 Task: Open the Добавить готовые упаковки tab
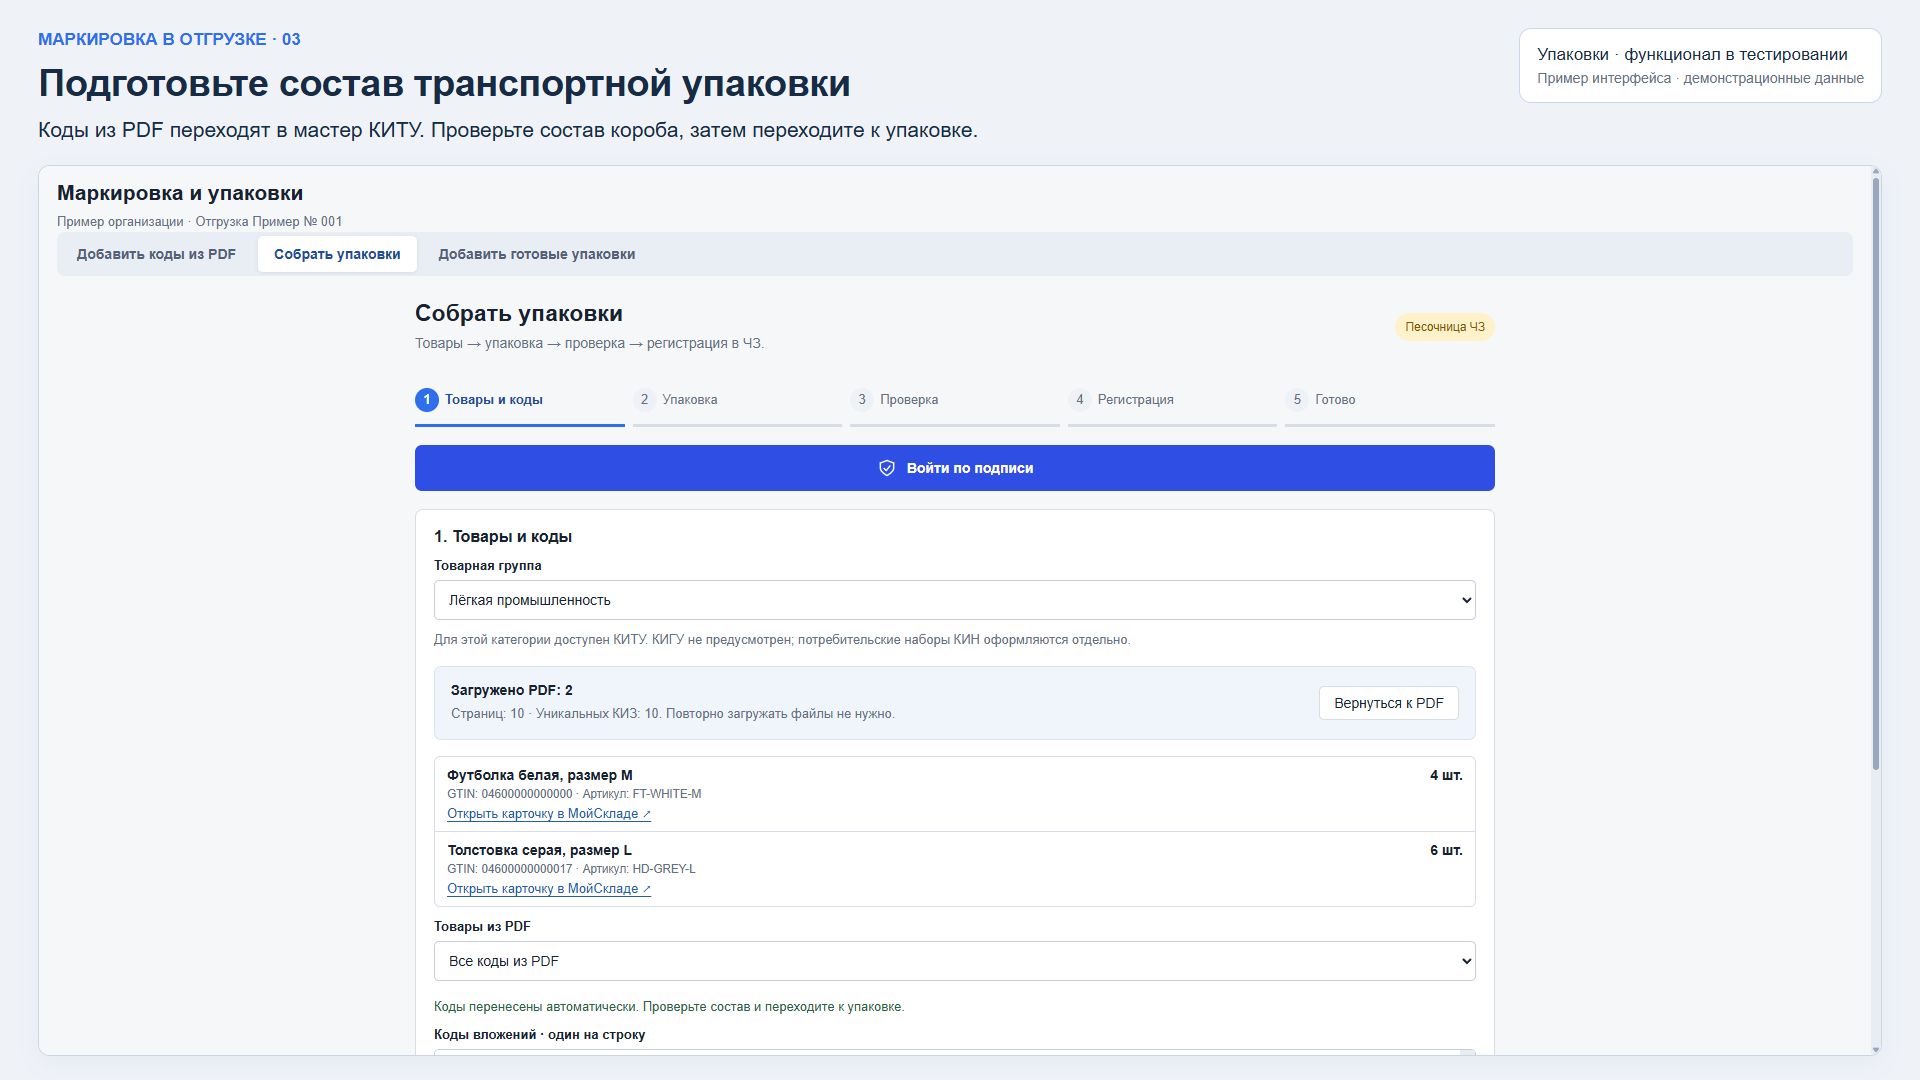(536, 254)
